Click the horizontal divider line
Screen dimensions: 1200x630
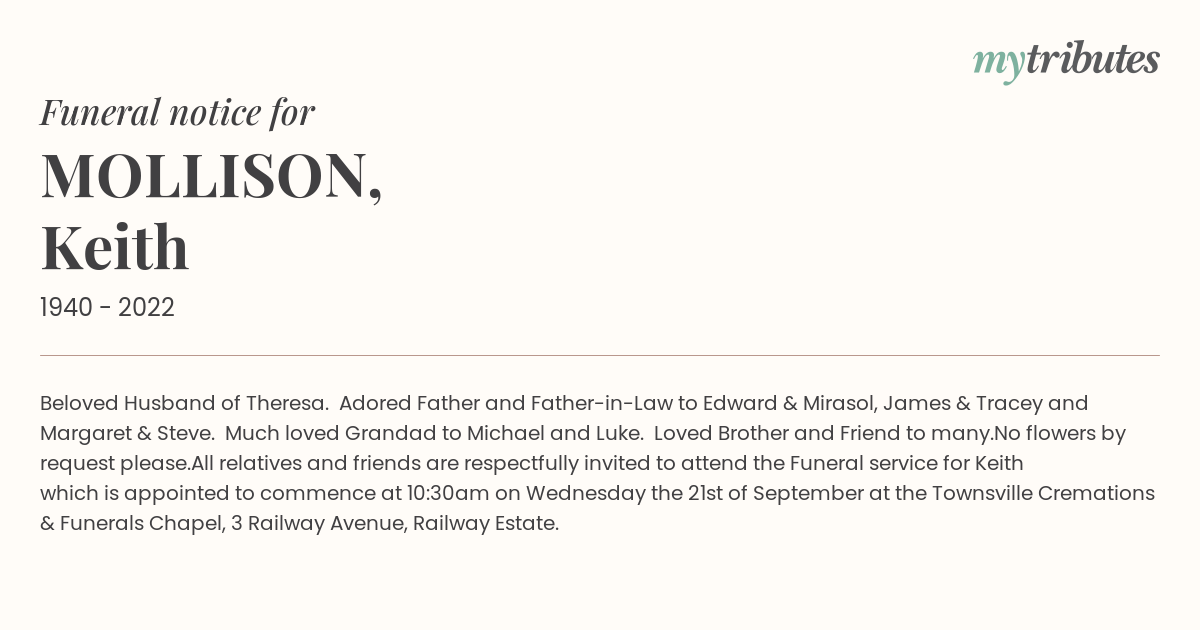tap(600, 355)
